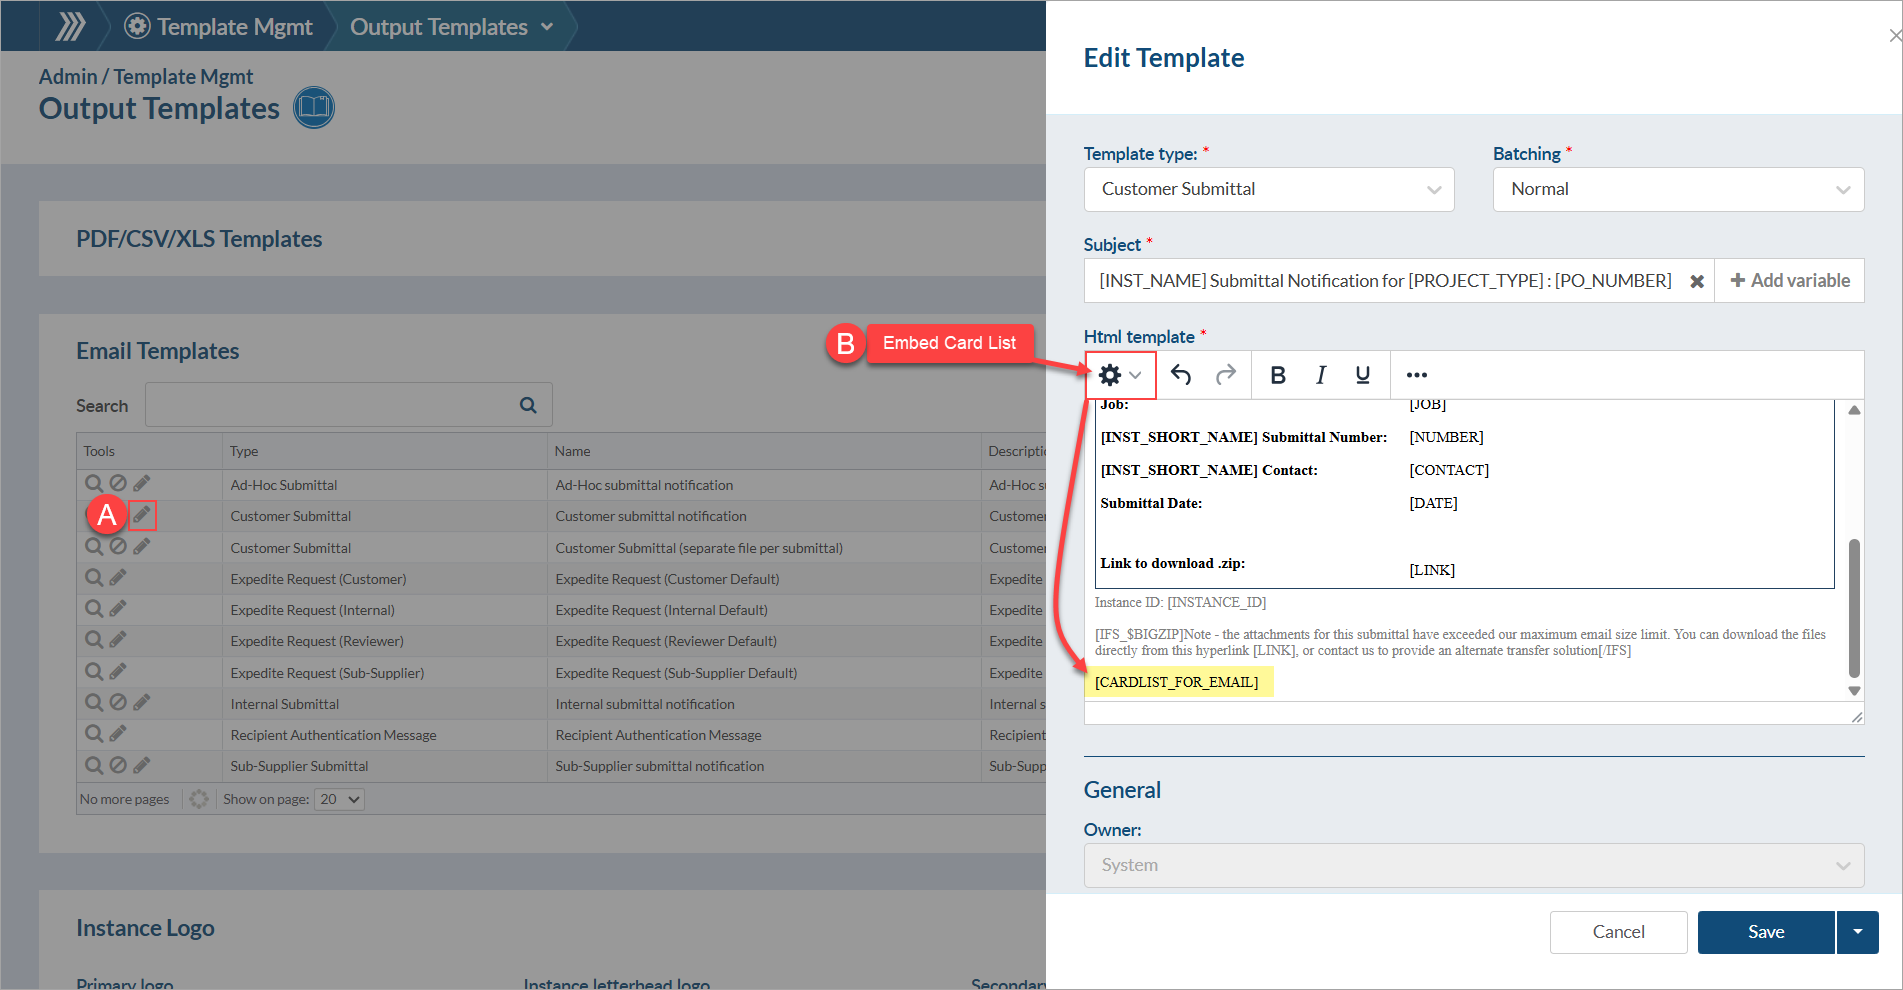Click into the Email Templates Search field
Image resolution: width=1903 pixels, height=990 pixels.
pyautogui.click(x=348, y=405)
